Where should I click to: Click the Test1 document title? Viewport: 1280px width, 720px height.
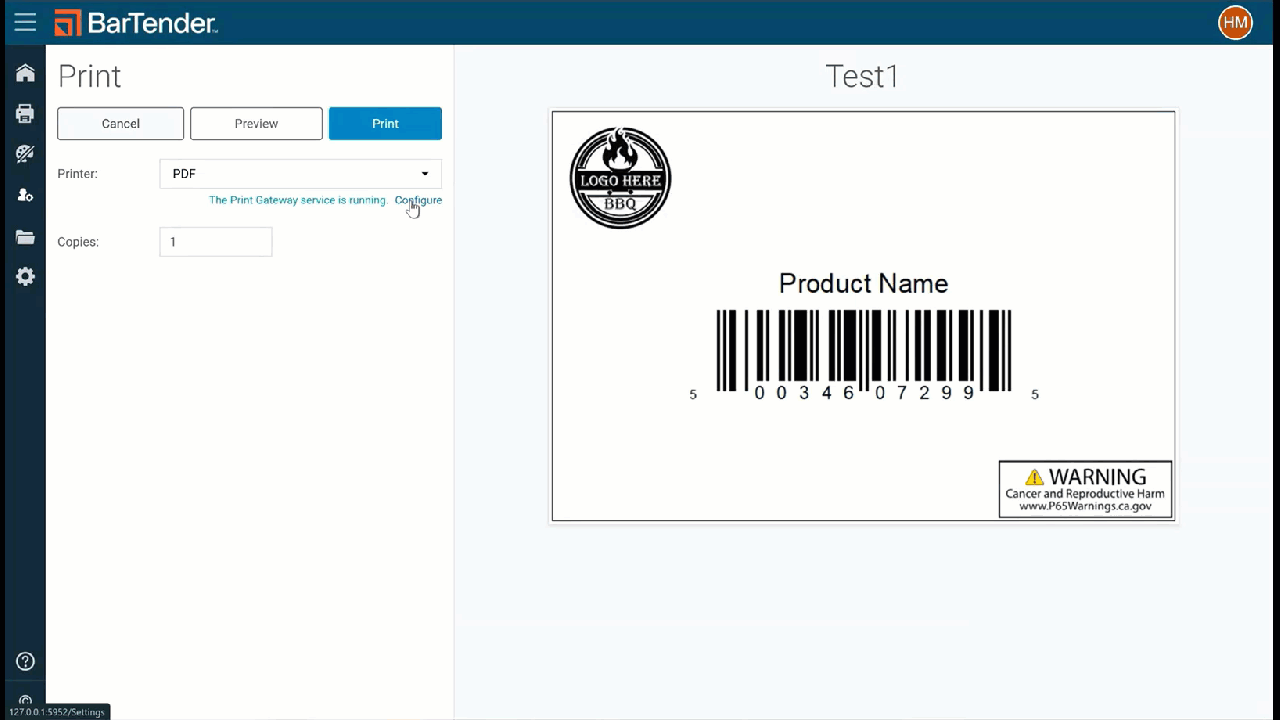862,76
